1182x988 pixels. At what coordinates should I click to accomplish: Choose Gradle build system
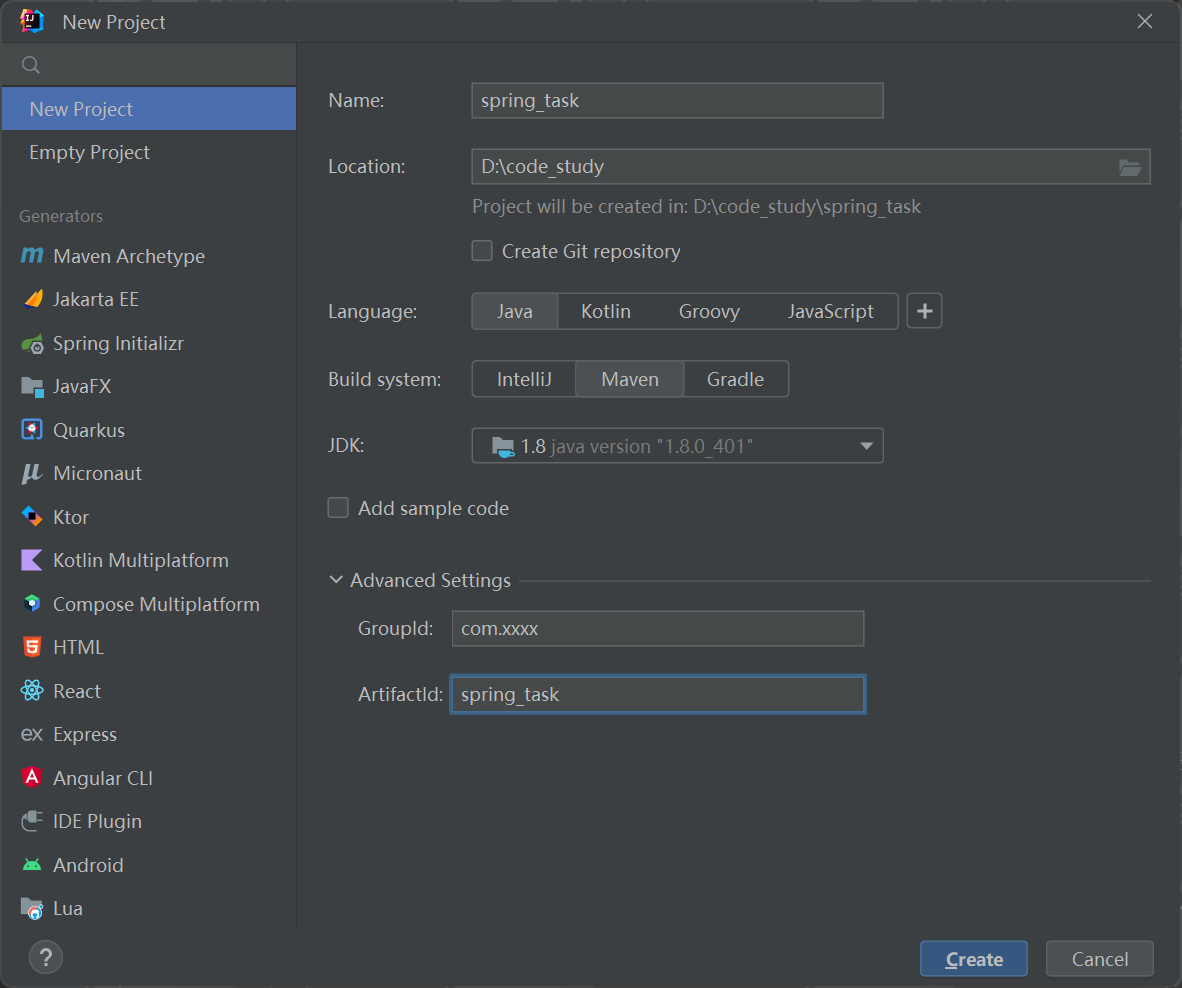click(735, 379)
